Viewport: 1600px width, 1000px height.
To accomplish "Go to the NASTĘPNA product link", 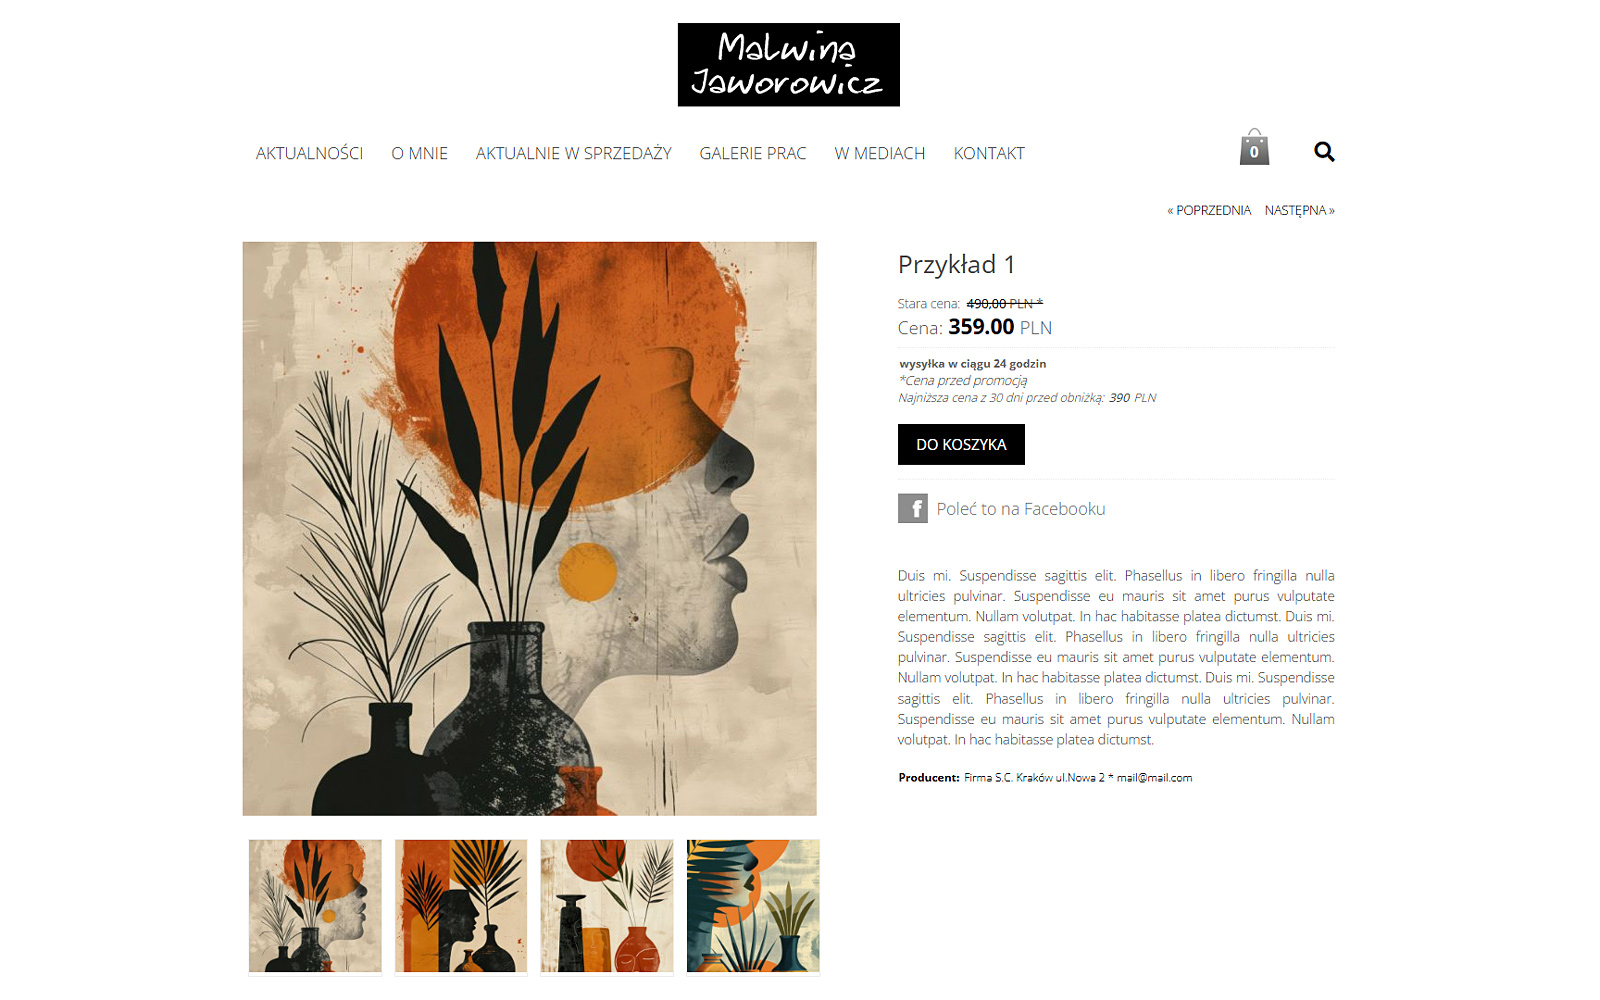I will (x=1299, y=210).
